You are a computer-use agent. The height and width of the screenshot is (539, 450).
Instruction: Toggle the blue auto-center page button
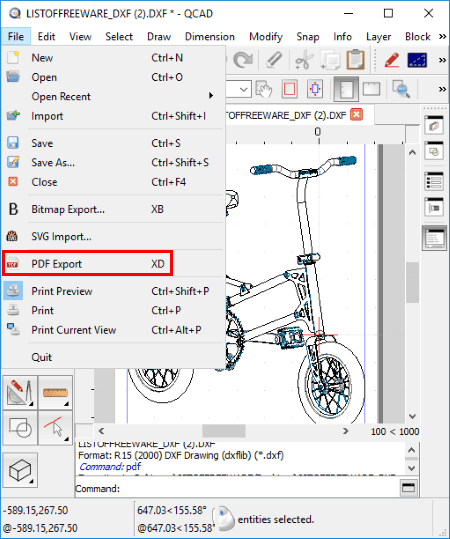click(315, 89)
